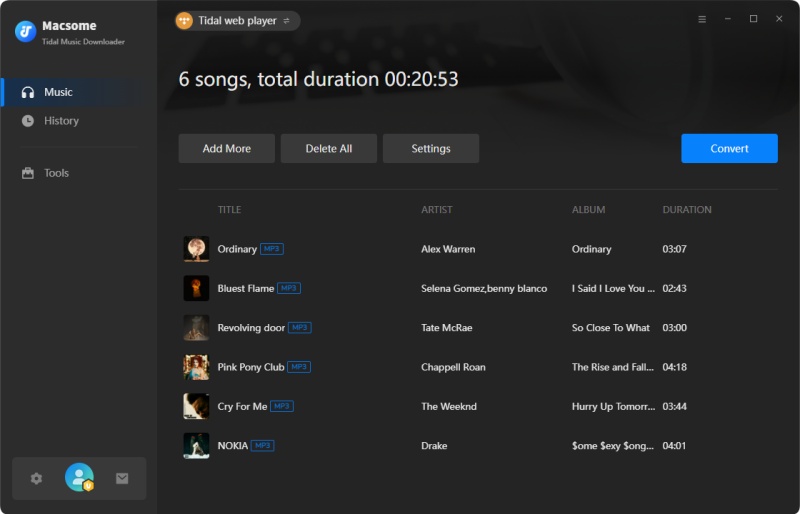
Task: Click the Macsome app logo icon
Action: pos(25,31)
